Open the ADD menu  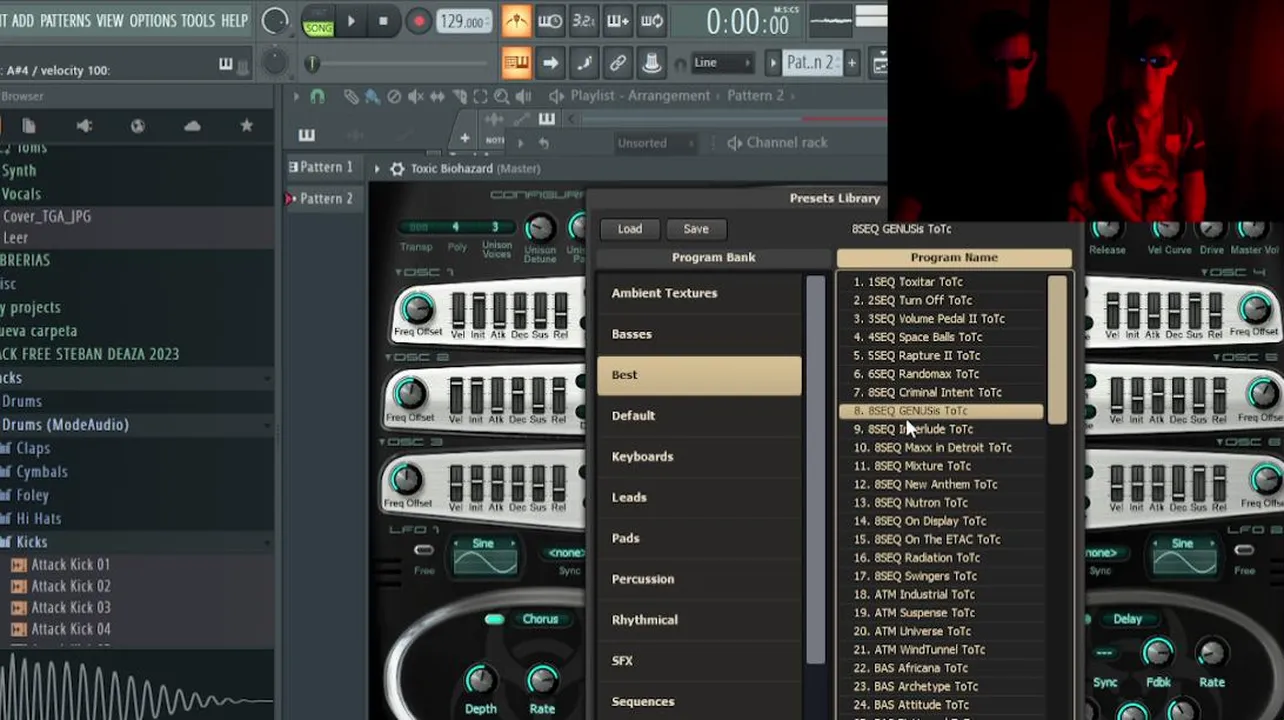pos(23,20)
